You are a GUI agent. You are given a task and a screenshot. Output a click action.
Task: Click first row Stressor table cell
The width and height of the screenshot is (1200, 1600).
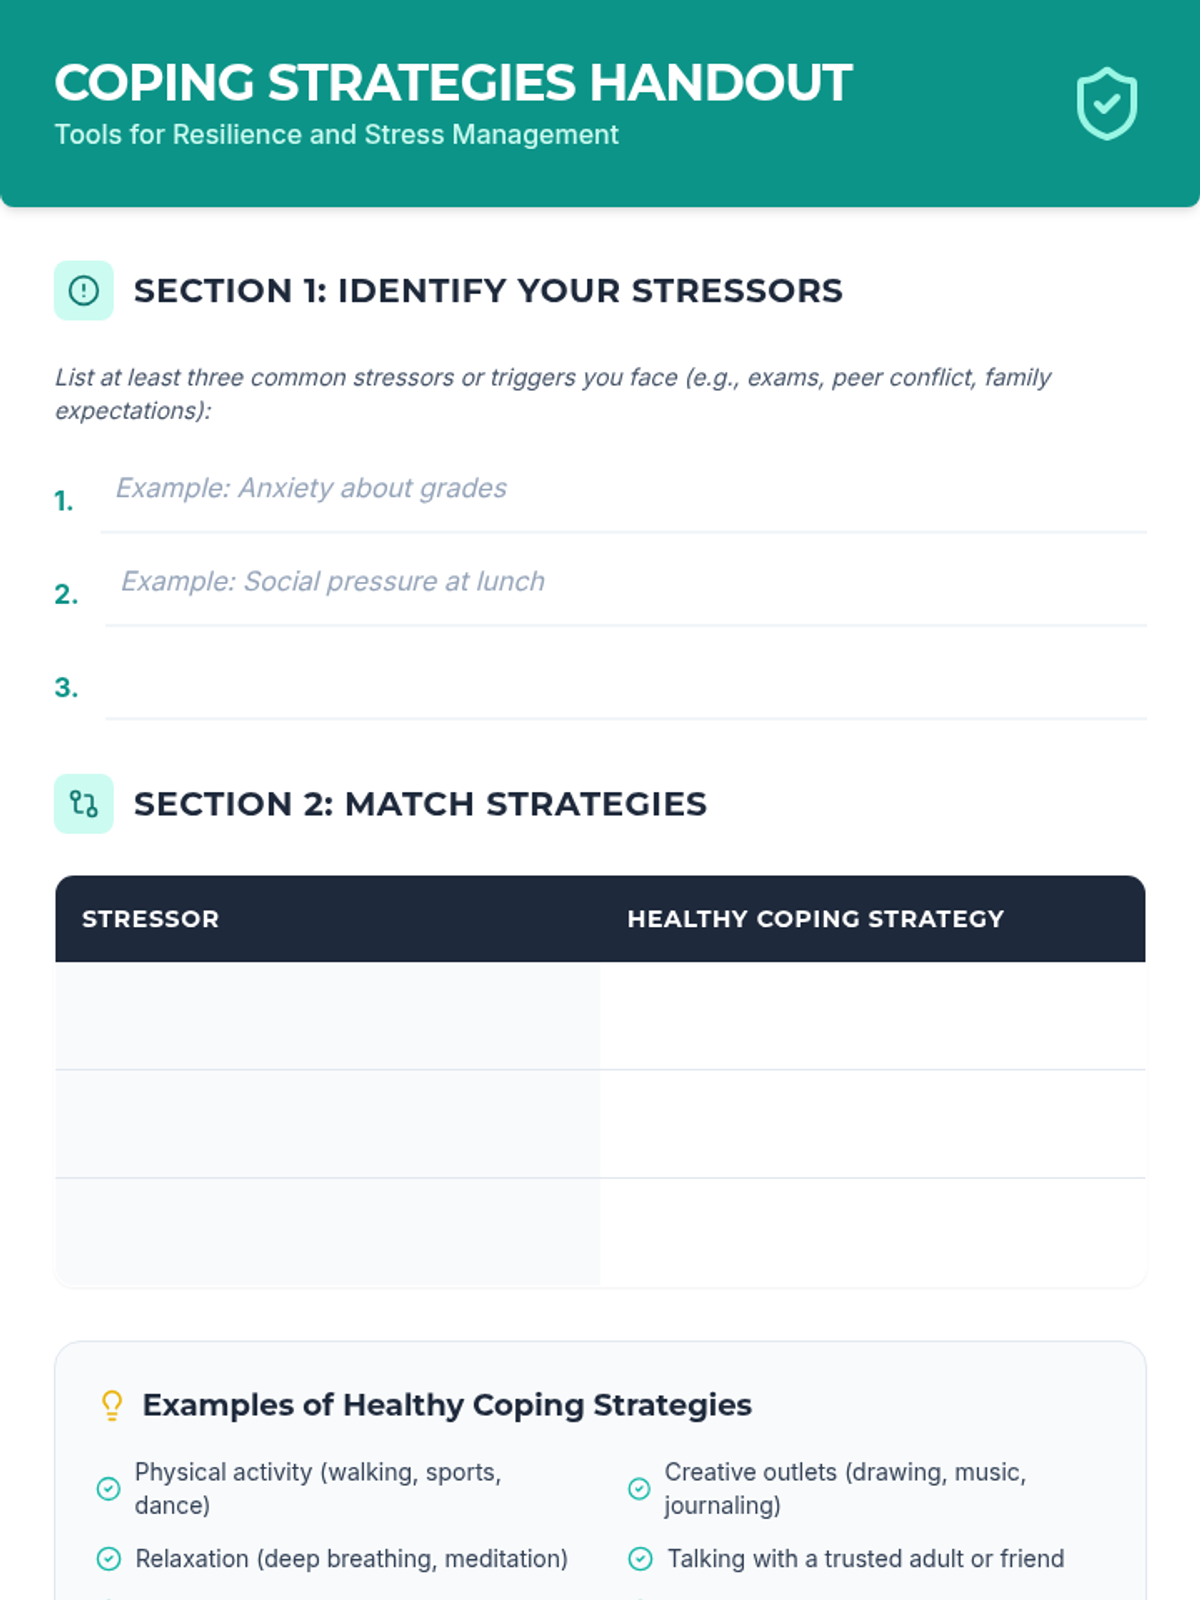327,1016
